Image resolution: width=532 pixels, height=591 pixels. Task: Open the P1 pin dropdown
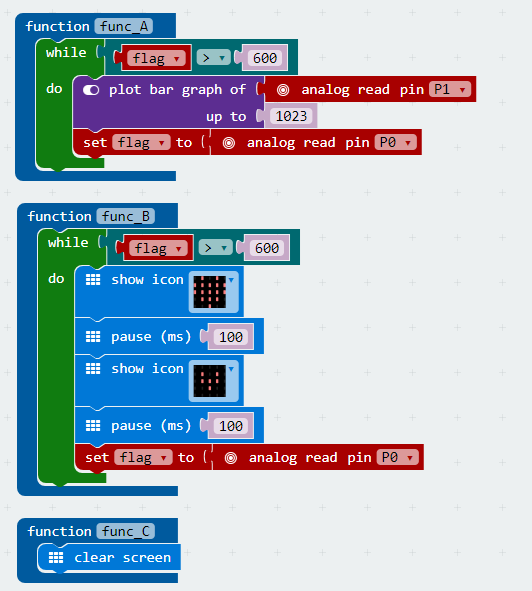pos(450,90)
